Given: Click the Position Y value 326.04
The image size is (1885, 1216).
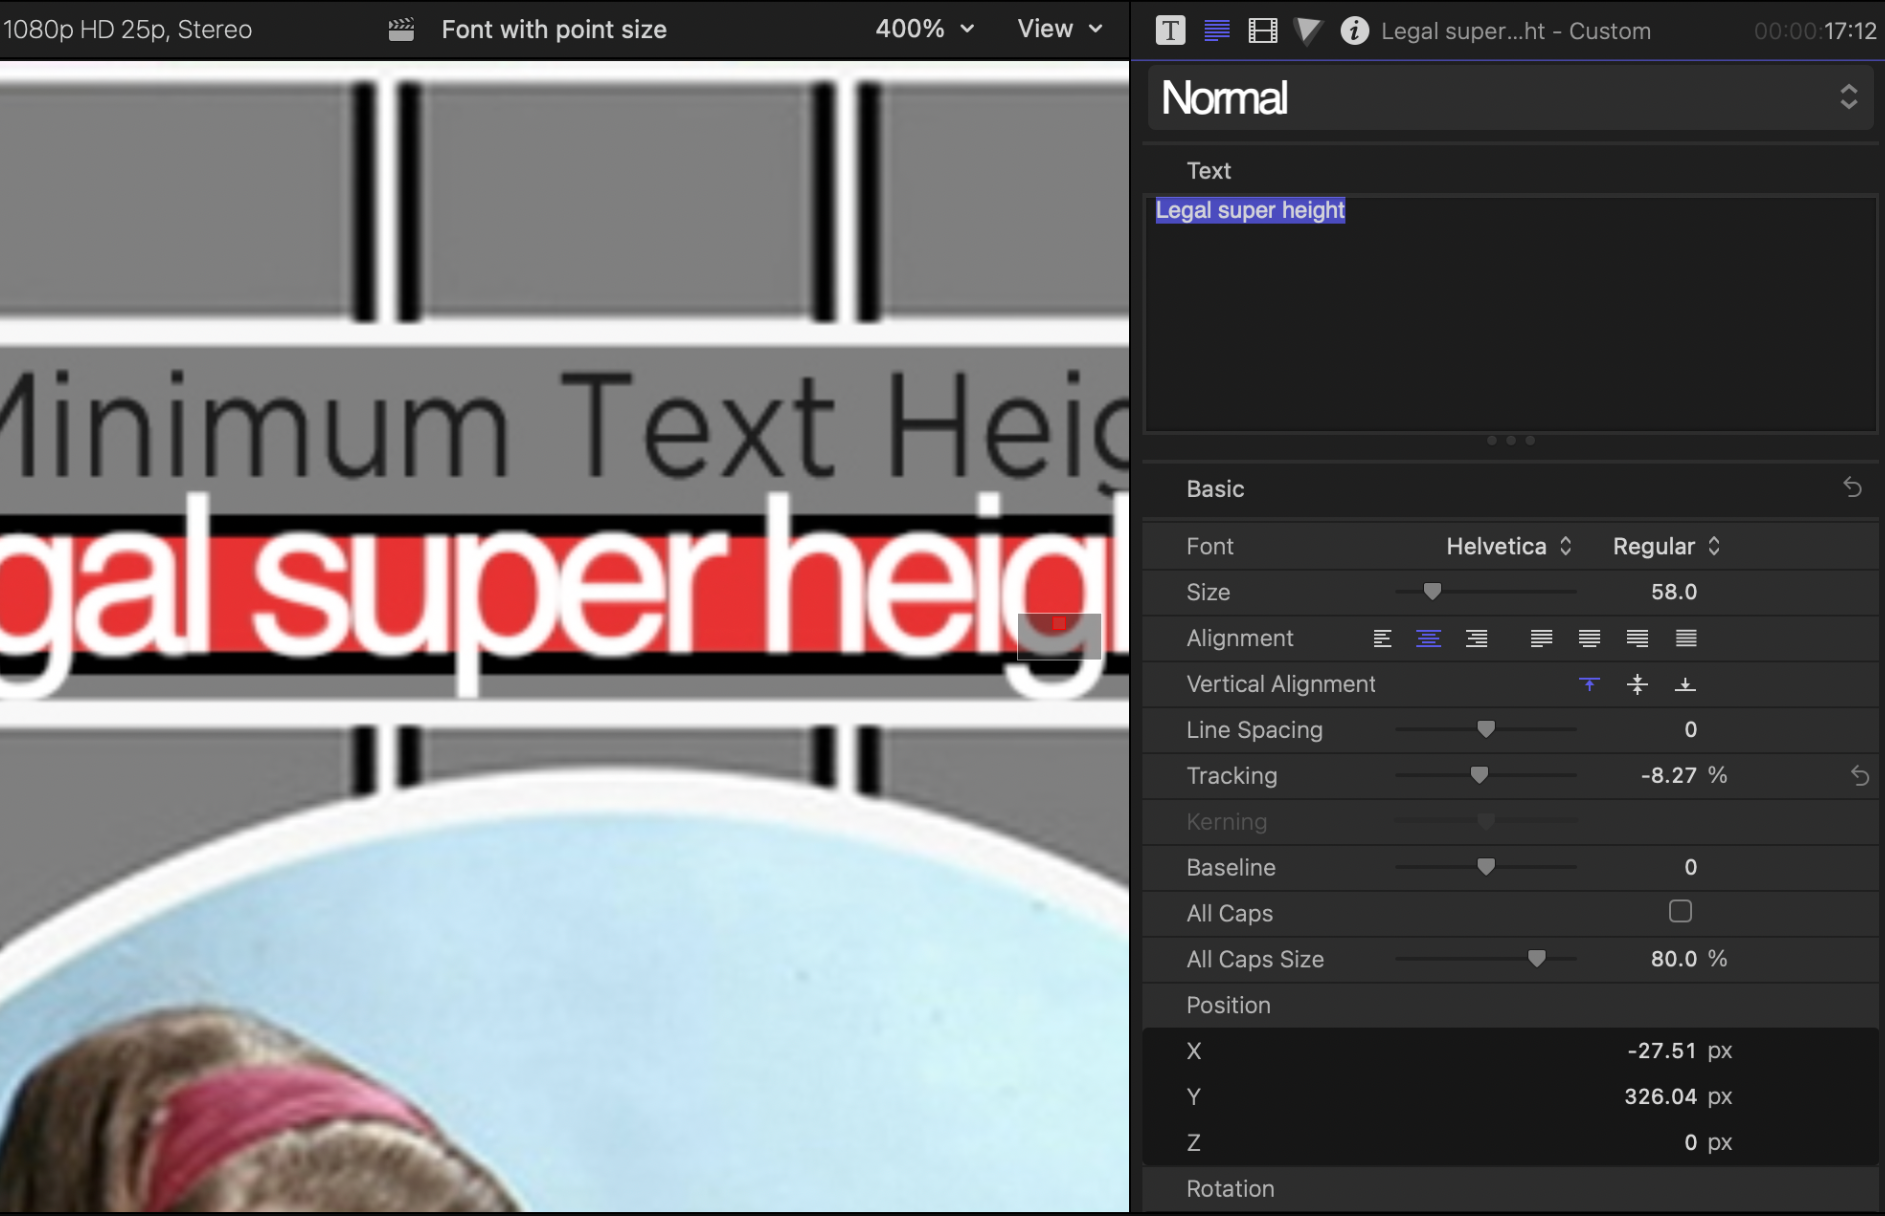Looking at the screenshot, I should 1660,1097.
